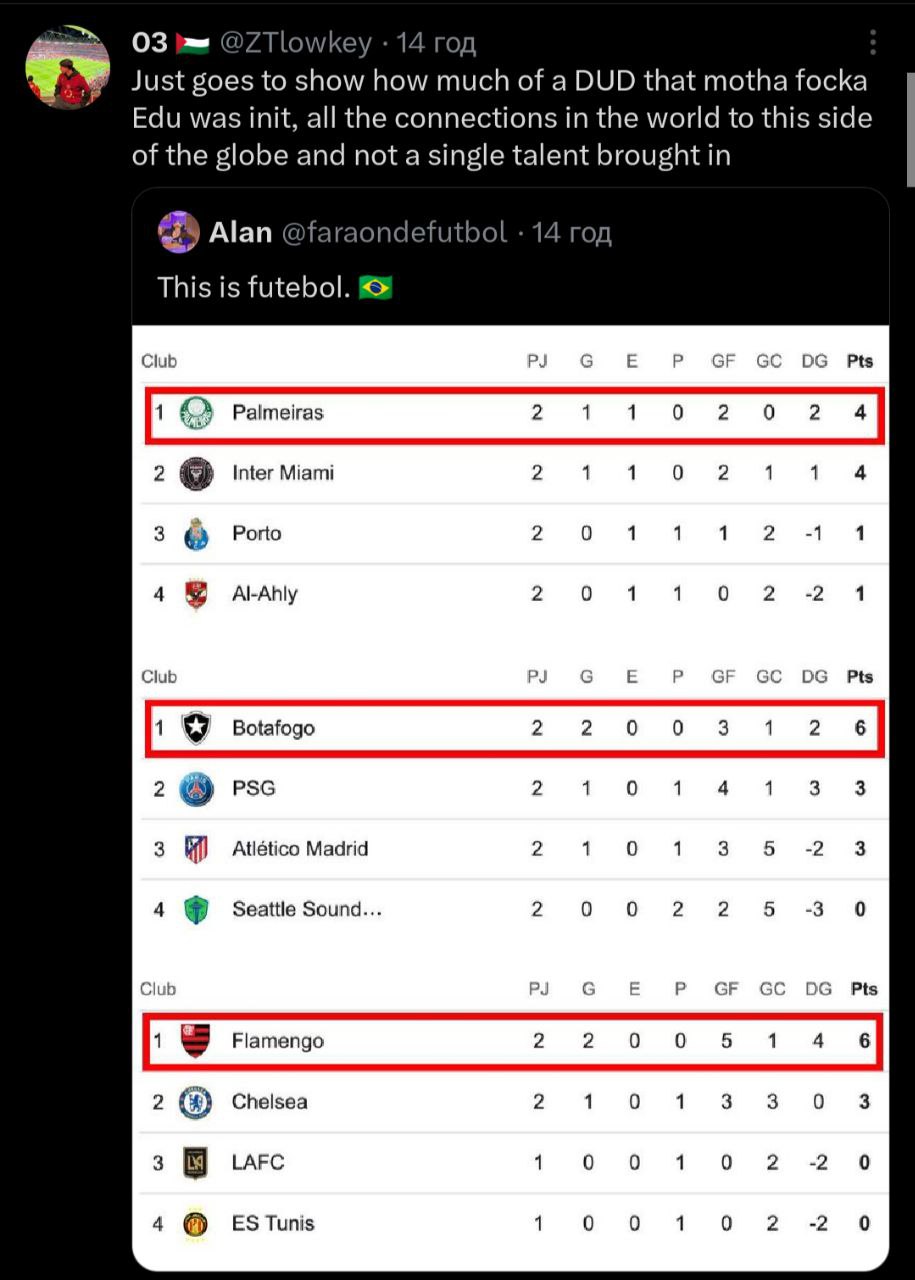This screenshot has width=915, height=1280.
Task: Click the Botafogo star shield logo
Action: 196,729
